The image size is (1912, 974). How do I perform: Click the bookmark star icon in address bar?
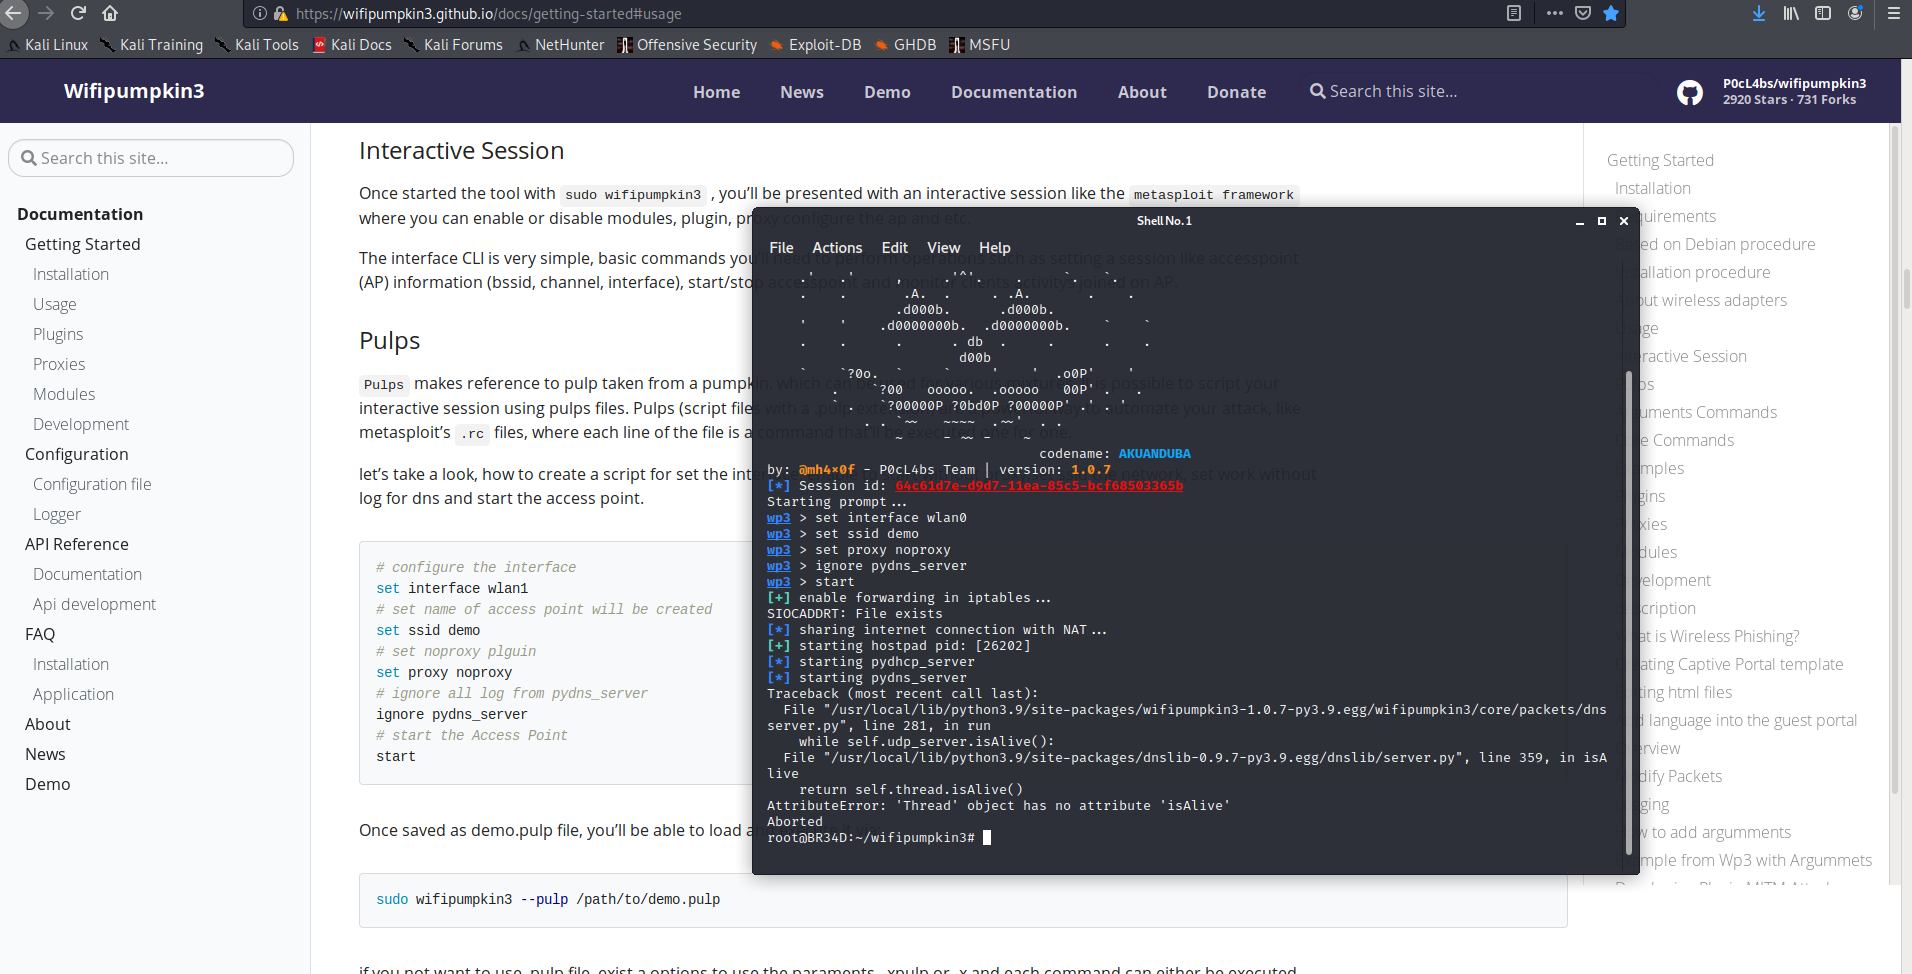coord(1611,13)
